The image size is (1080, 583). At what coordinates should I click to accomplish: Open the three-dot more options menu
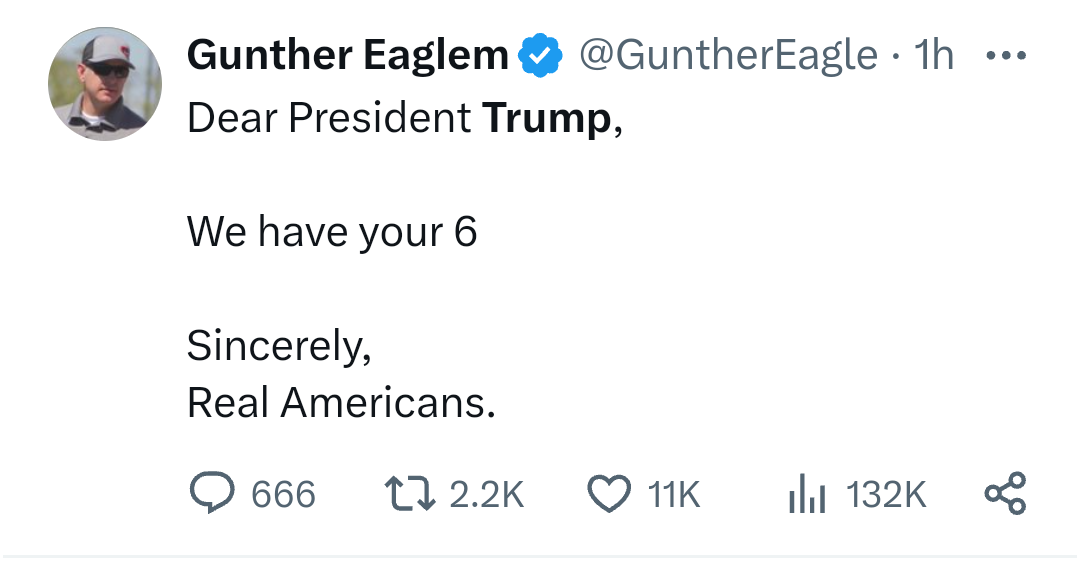(1006, 55)
